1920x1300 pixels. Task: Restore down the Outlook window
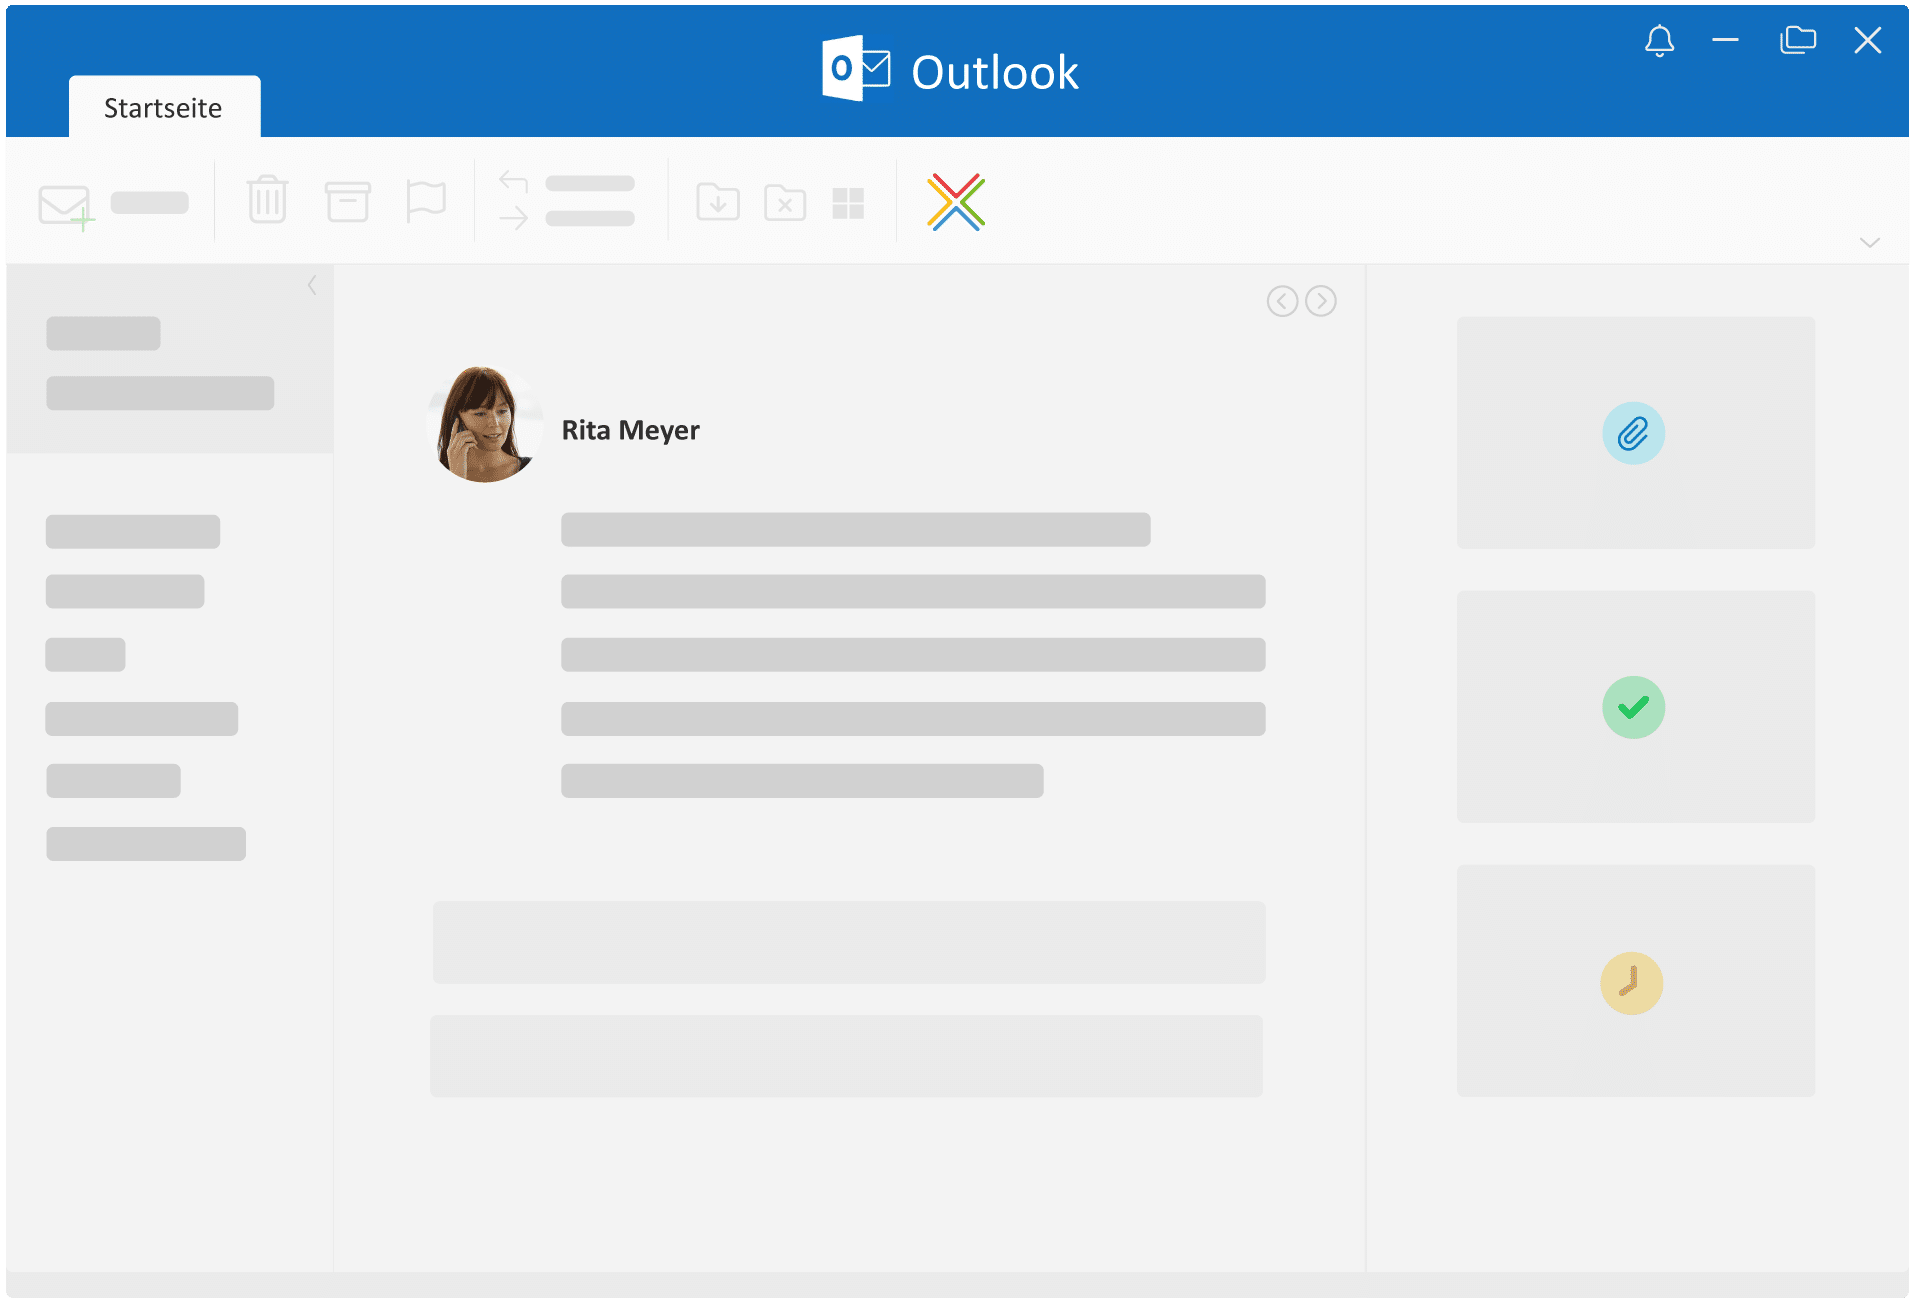tap(1798, 40)
